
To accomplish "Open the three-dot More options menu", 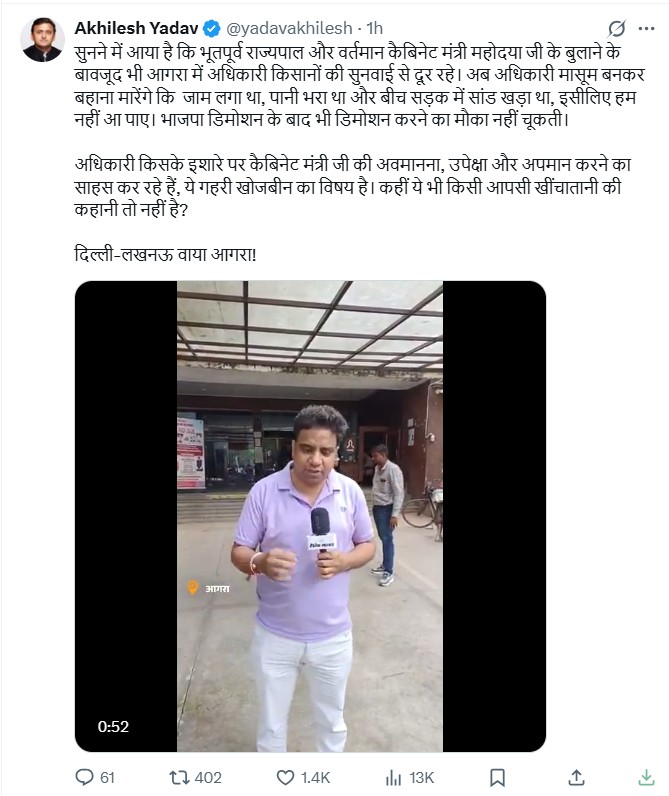I will pos(646,28).
